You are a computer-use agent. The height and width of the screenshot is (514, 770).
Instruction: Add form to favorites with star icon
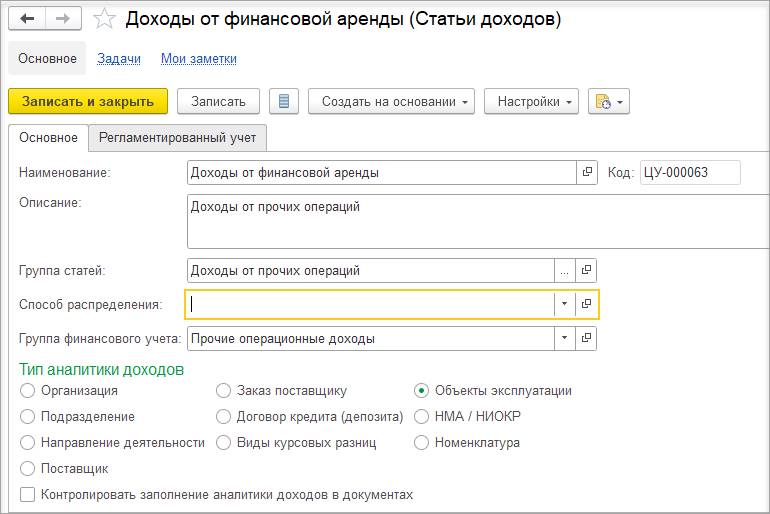[103, 19]
